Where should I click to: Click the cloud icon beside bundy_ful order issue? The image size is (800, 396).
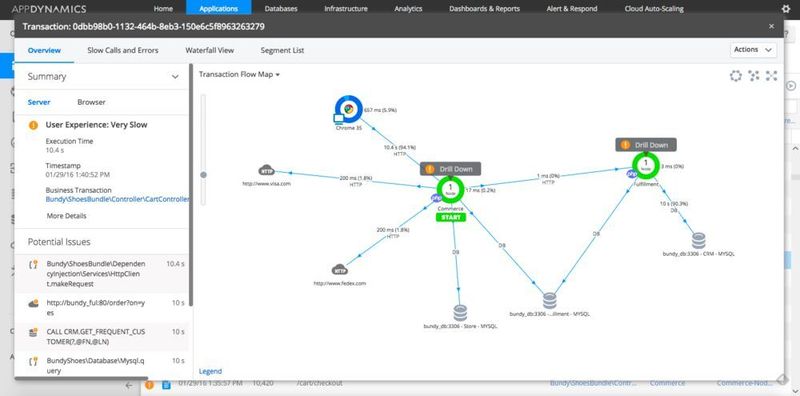33,303
